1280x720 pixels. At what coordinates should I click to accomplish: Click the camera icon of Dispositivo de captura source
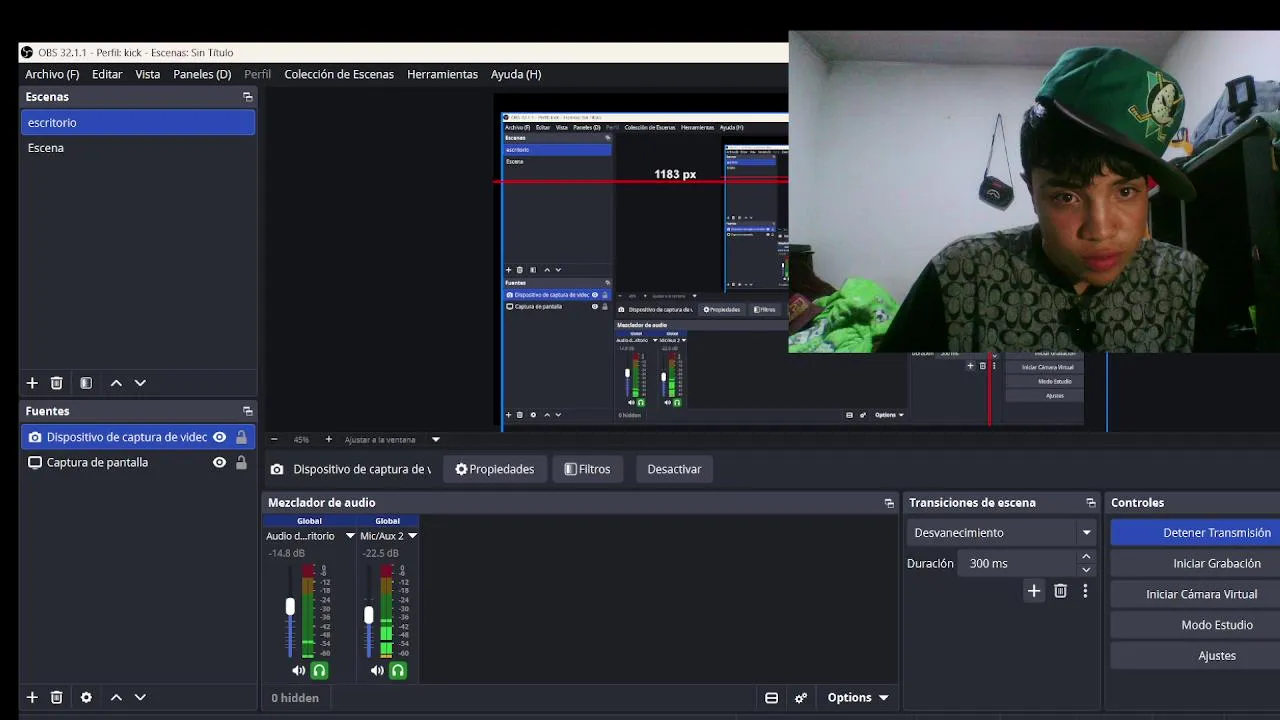pyautogui.click(x=35, y=437)
